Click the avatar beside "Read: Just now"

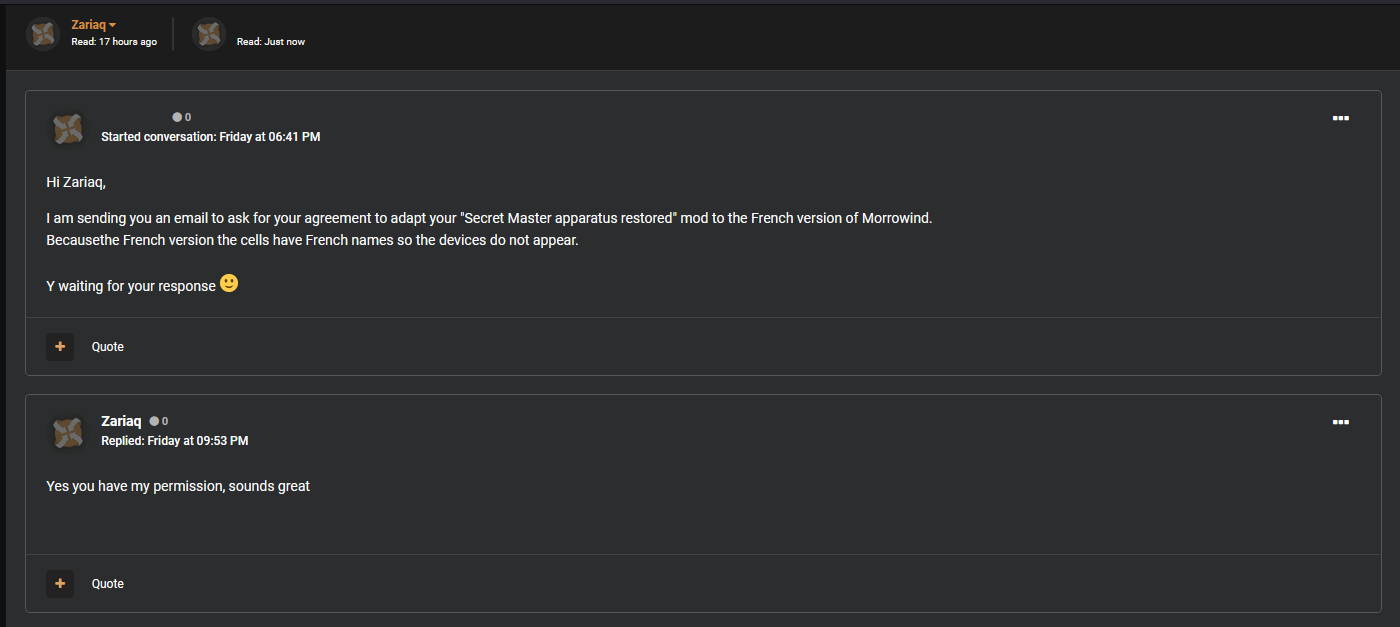(x=209, y=34)
